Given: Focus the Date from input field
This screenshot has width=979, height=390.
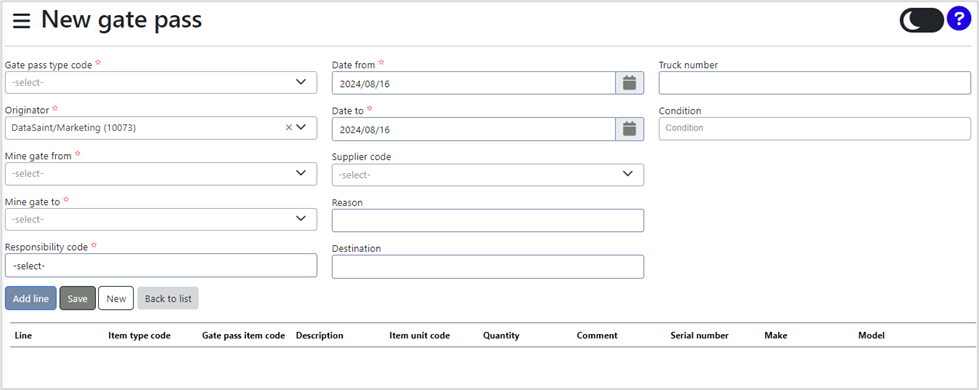Looking at the screenshot, I should [474, 83].
